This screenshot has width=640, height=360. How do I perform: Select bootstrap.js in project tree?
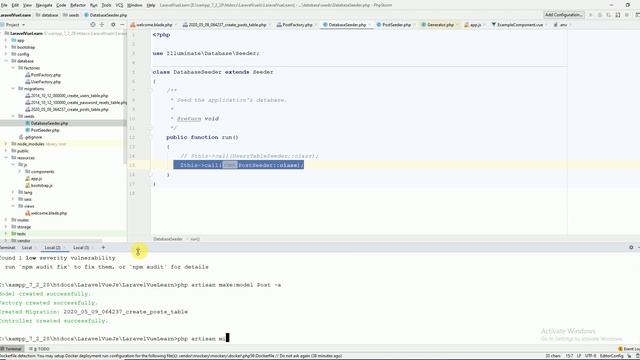(39, 186)
